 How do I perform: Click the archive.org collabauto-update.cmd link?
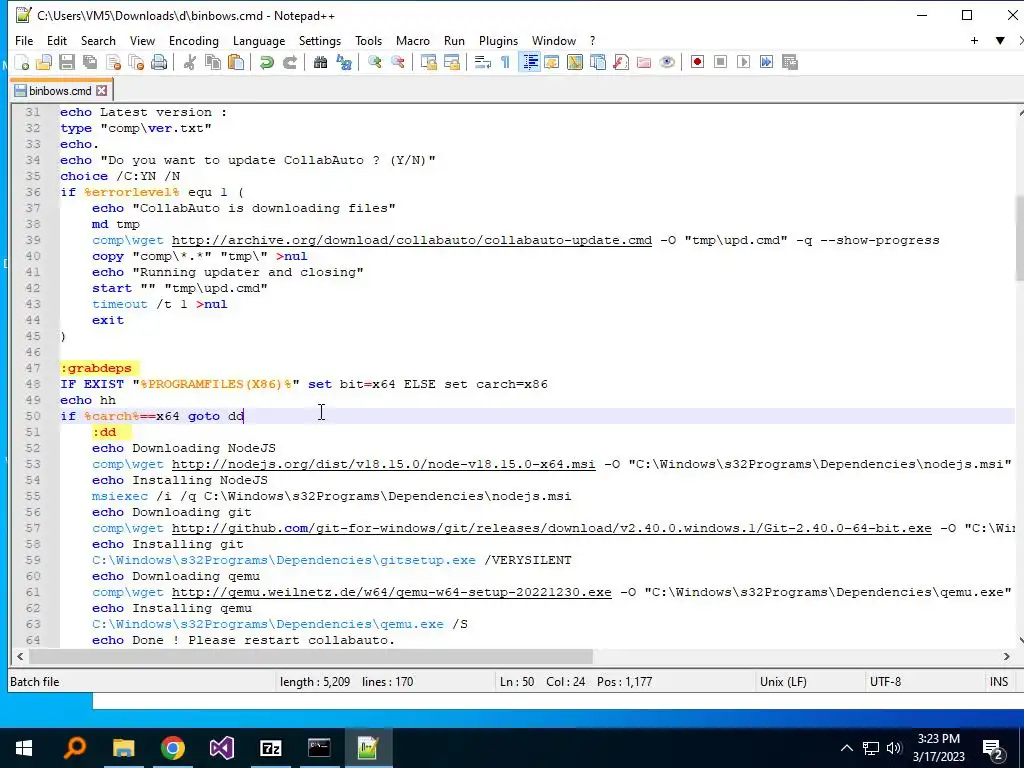click(411, 240)
